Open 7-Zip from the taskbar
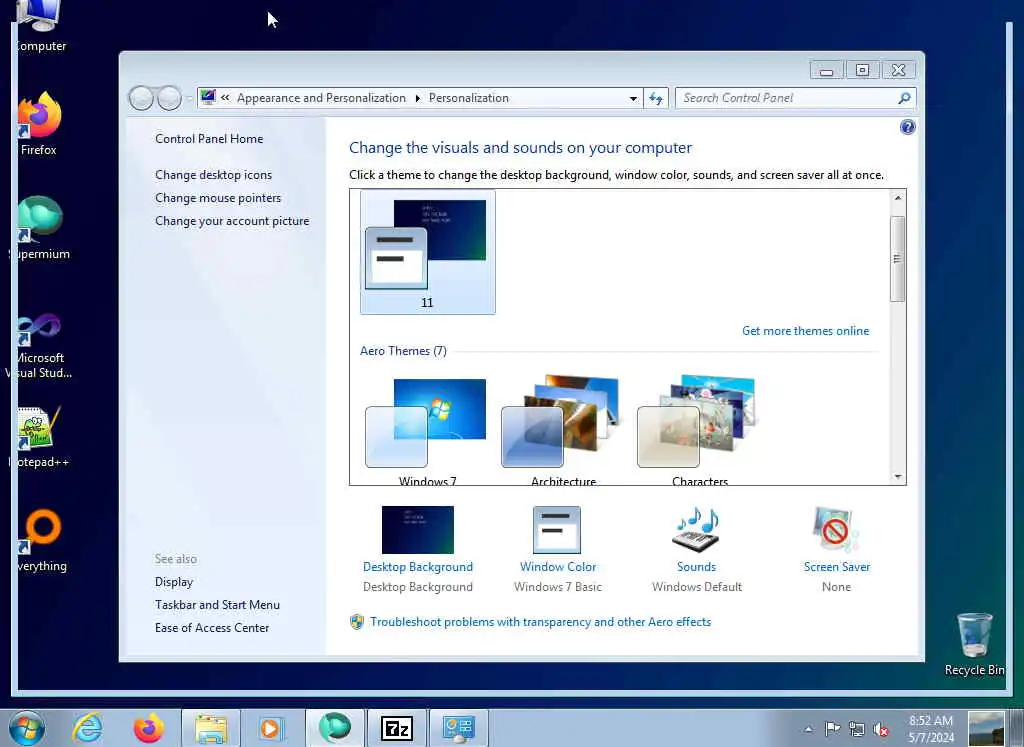Viewport: 1024px width, 747px height. pos(396,728)
